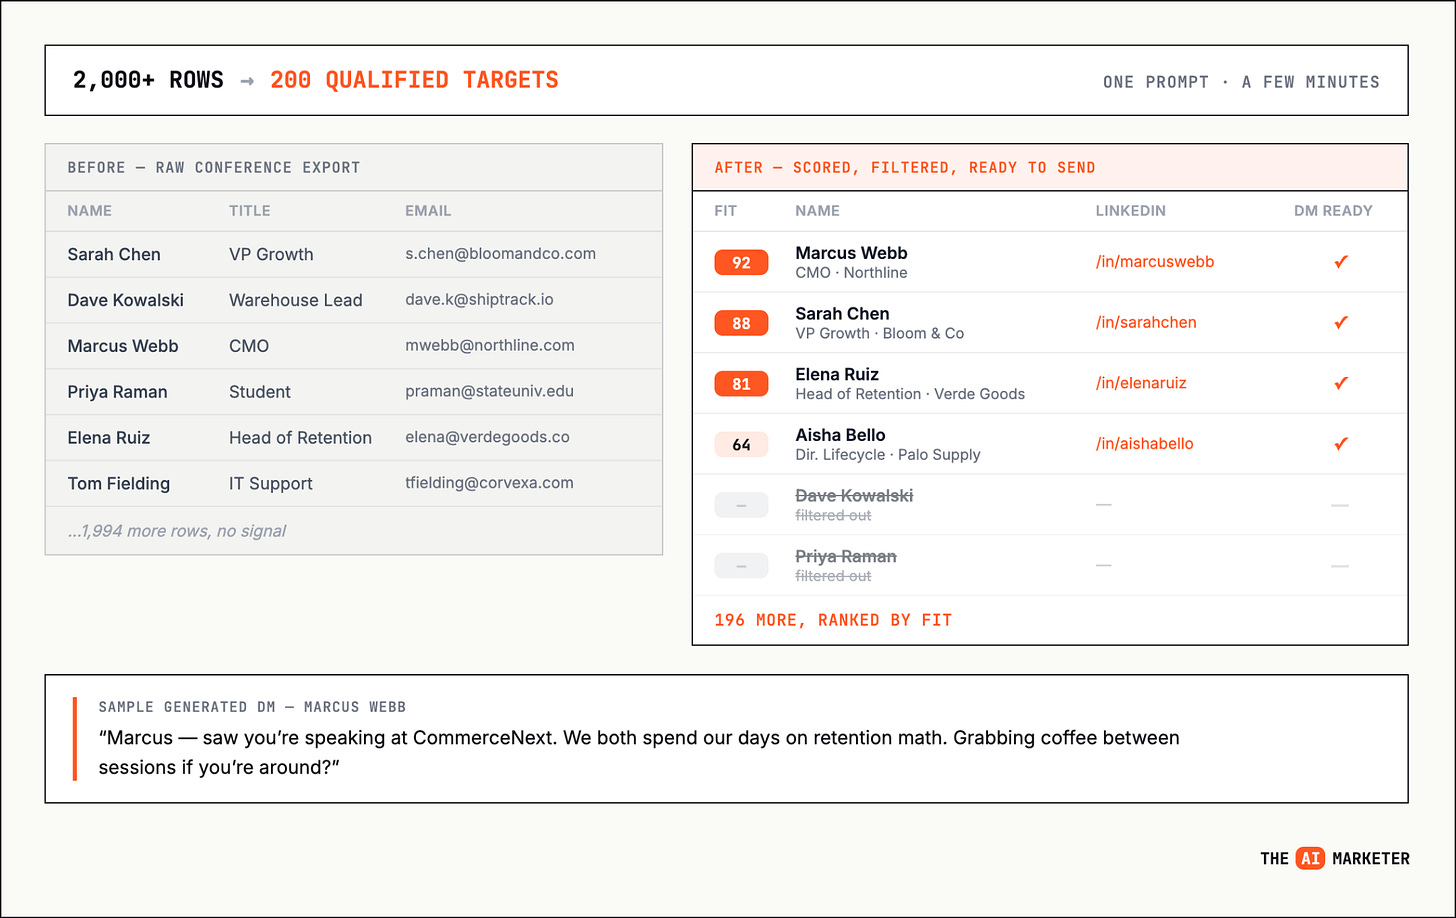Click the struck-through Dave Kowalski name
Screen dimensions: 1456x918
click(854, 496)
